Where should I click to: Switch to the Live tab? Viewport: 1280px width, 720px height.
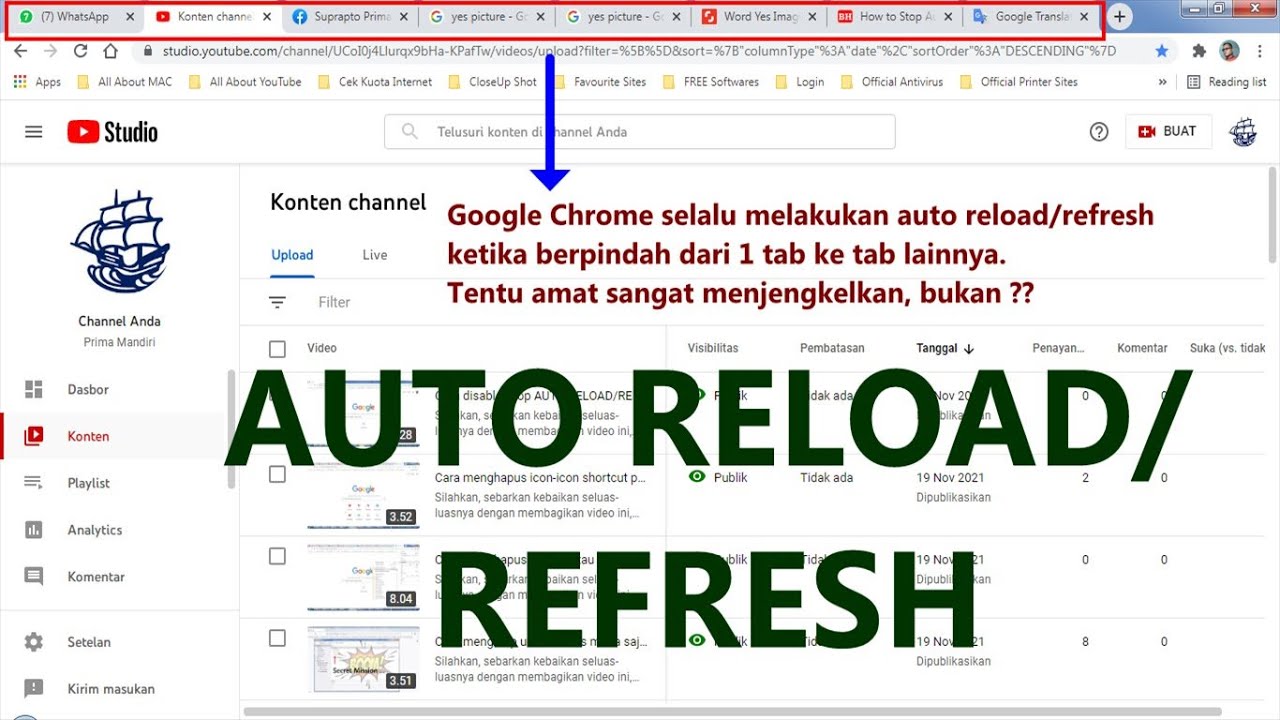click(x=375, y=255)
